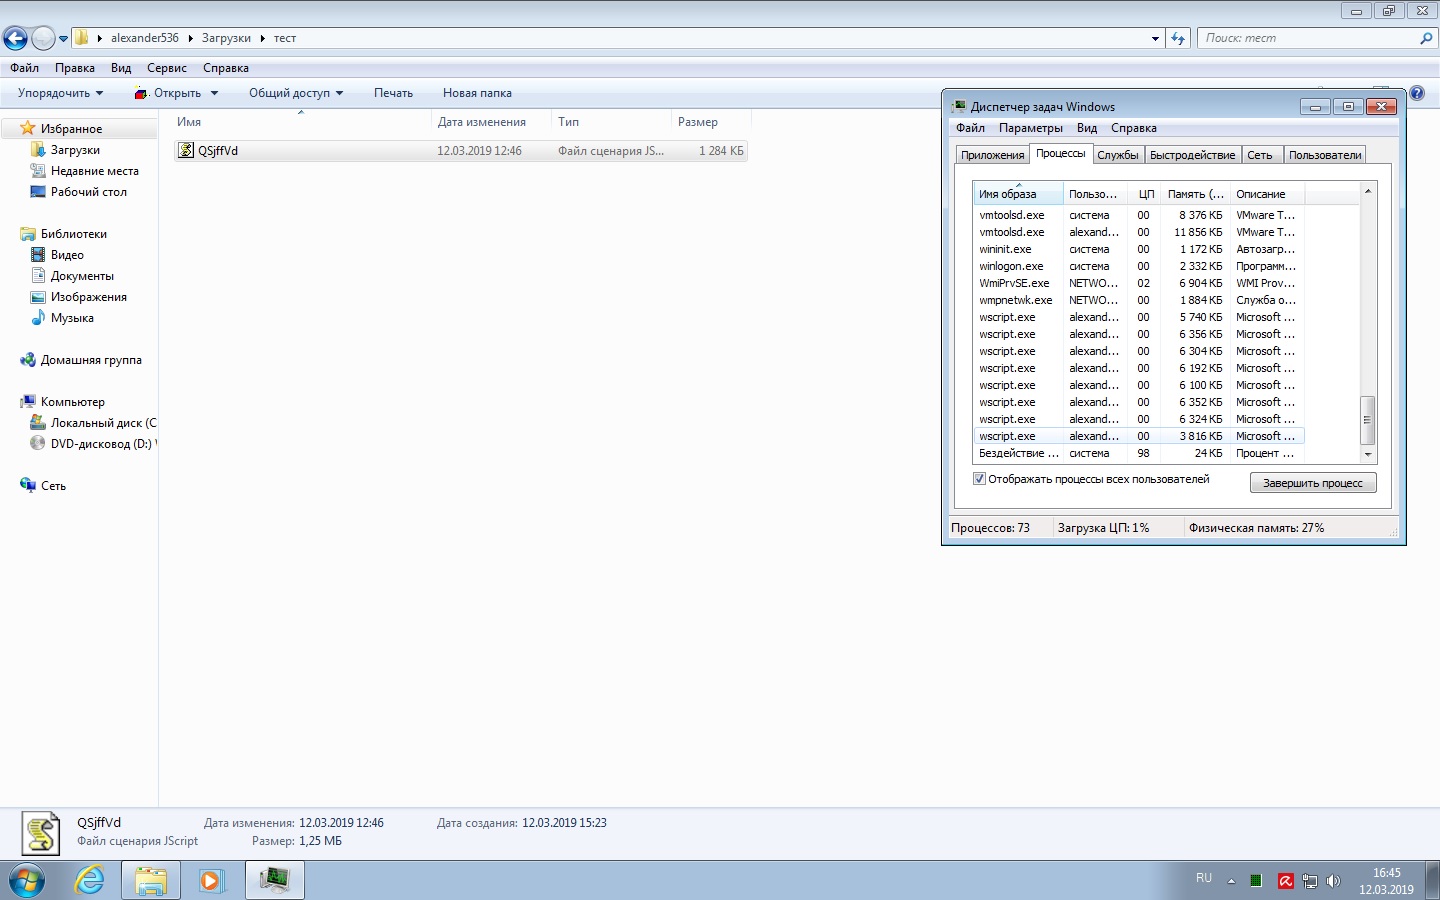The image size is (1440, 900).
Task: Sort processes by ЦП column header
Action: click(x=1146, y=194)
